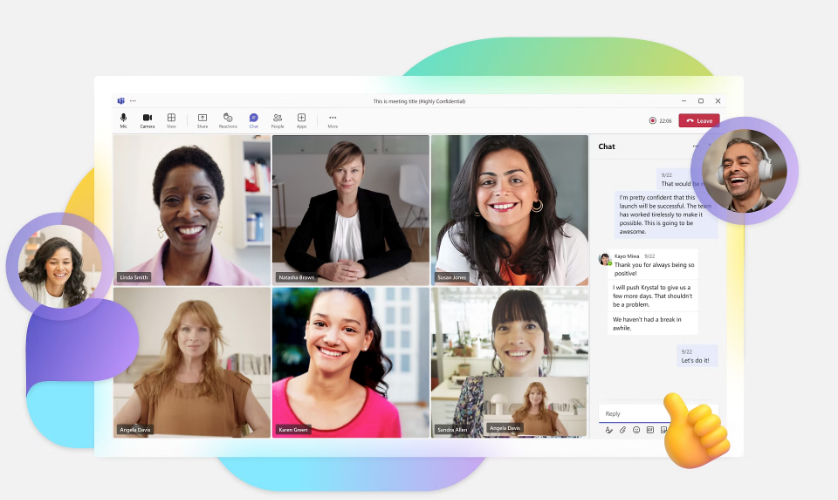Click the Teams logo icon
The image size is (838, 500).
121,101
